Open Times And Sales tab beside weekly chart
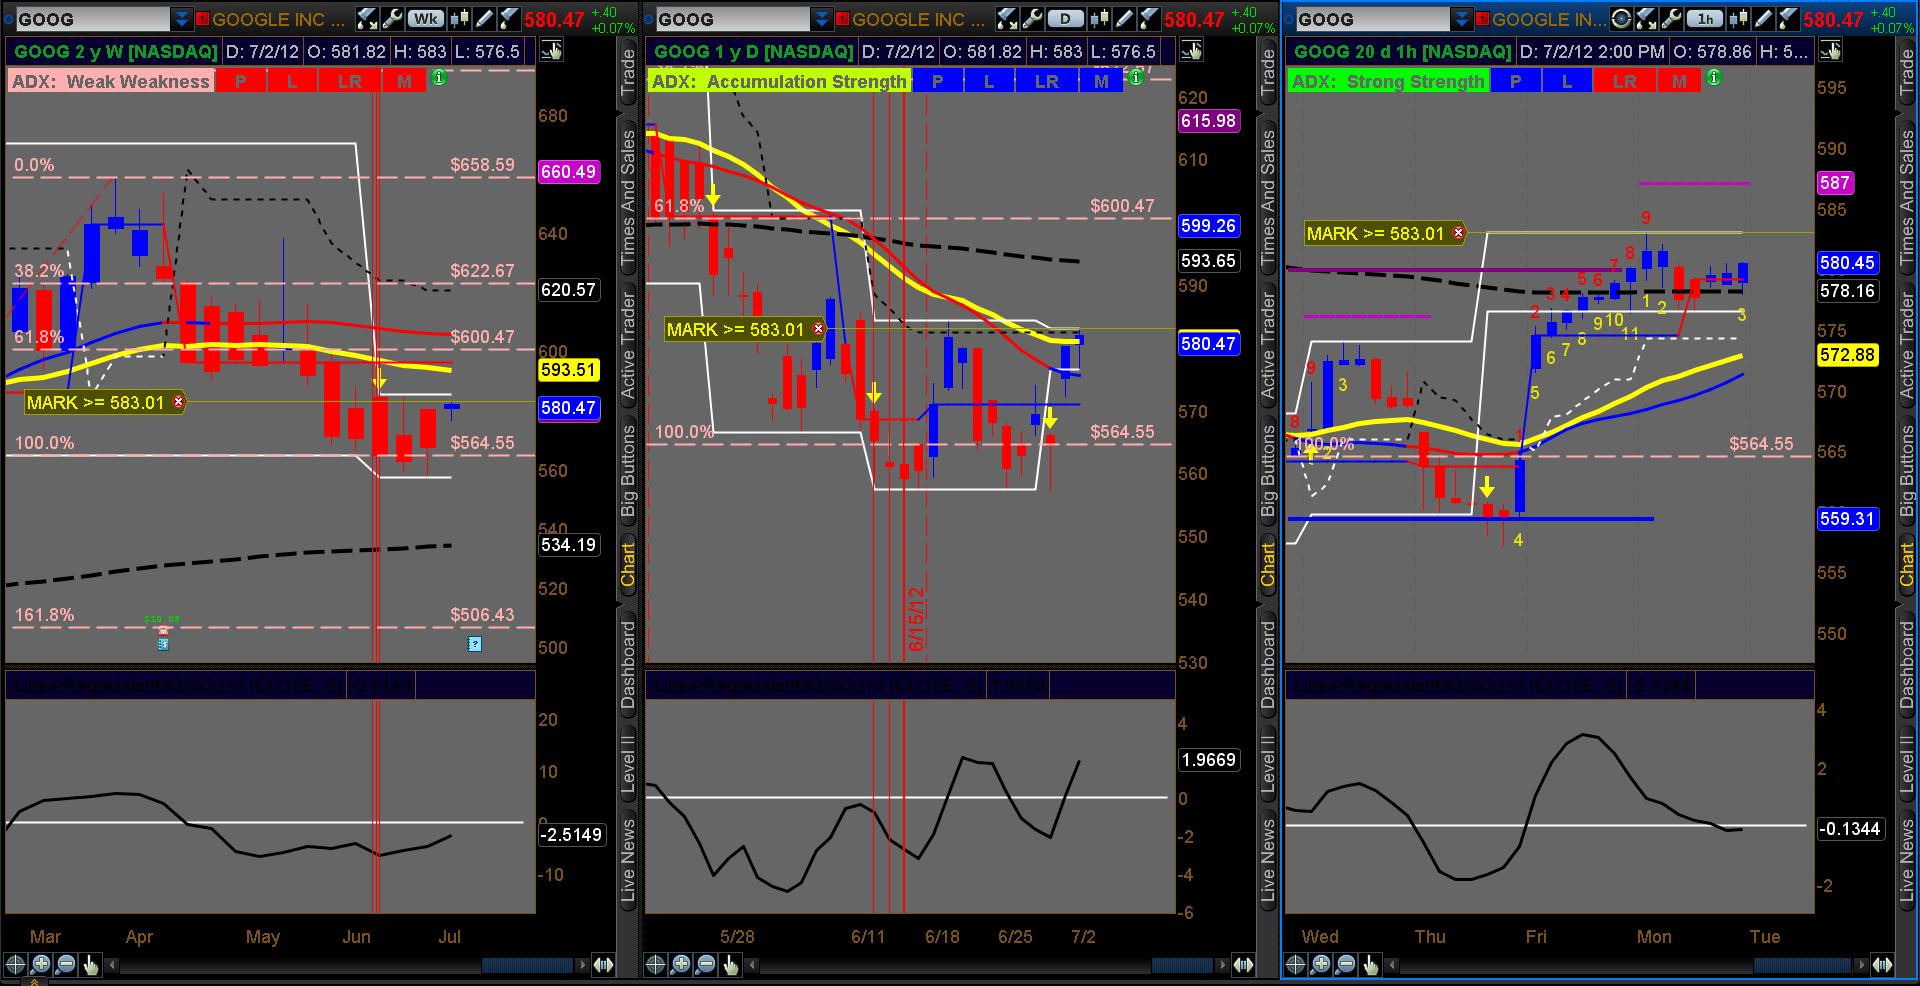Viewport: 1920px width, 986px height. [x=628, y=198]
